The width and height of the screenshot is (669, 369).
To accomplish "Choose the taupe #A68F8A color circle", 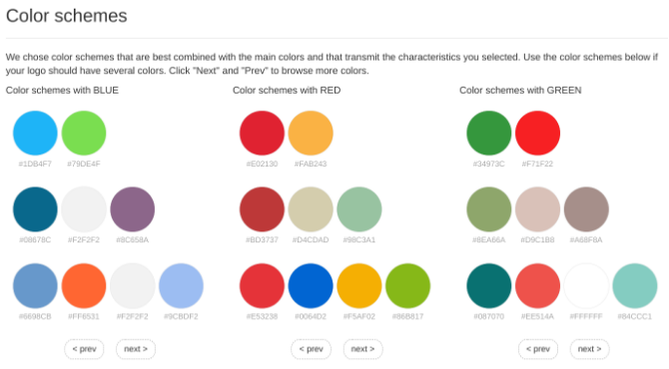I will point(586,209).
